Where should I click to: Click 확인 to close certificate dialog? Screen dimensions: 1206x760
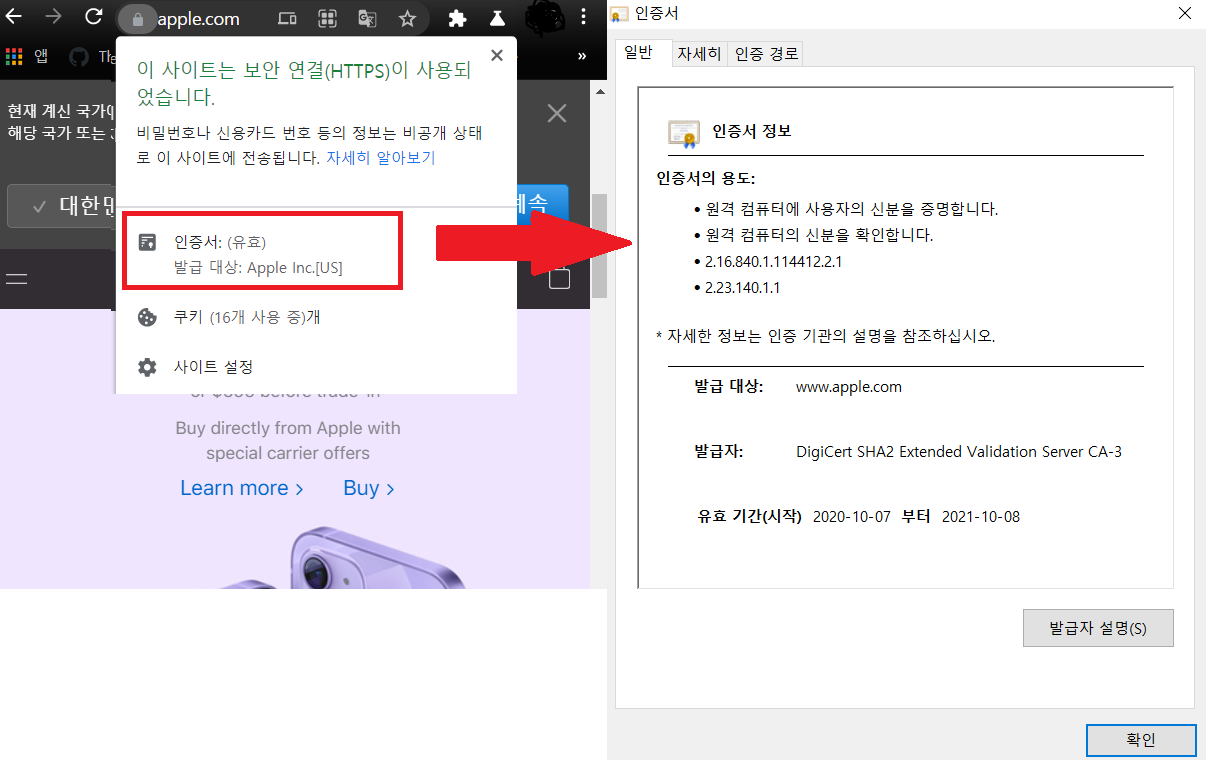tap(1140, 740)
